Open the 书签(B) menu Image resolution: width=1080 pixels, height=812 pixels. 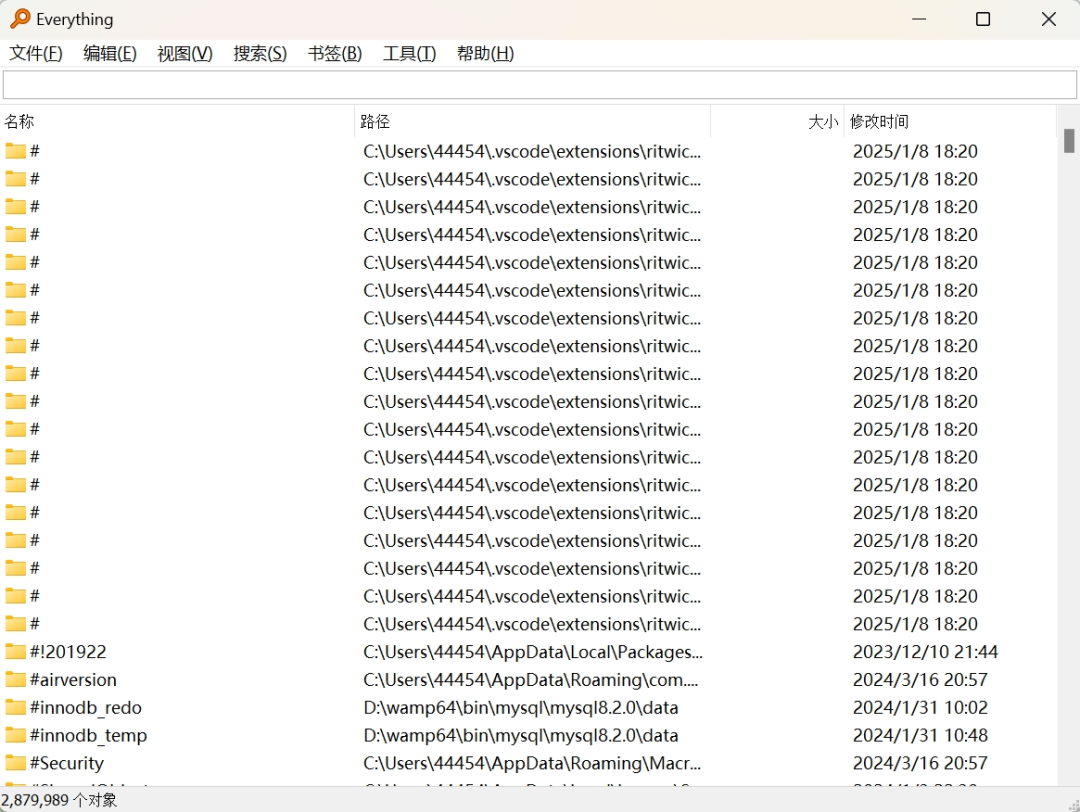pos(335,53)
